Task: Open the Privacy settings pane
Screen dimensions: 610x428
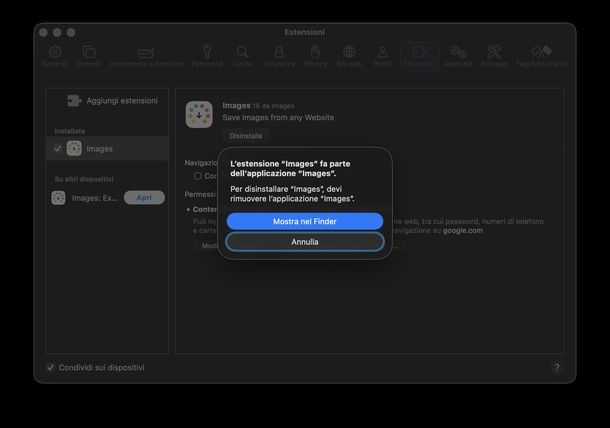Action: (x=315, y=56)
